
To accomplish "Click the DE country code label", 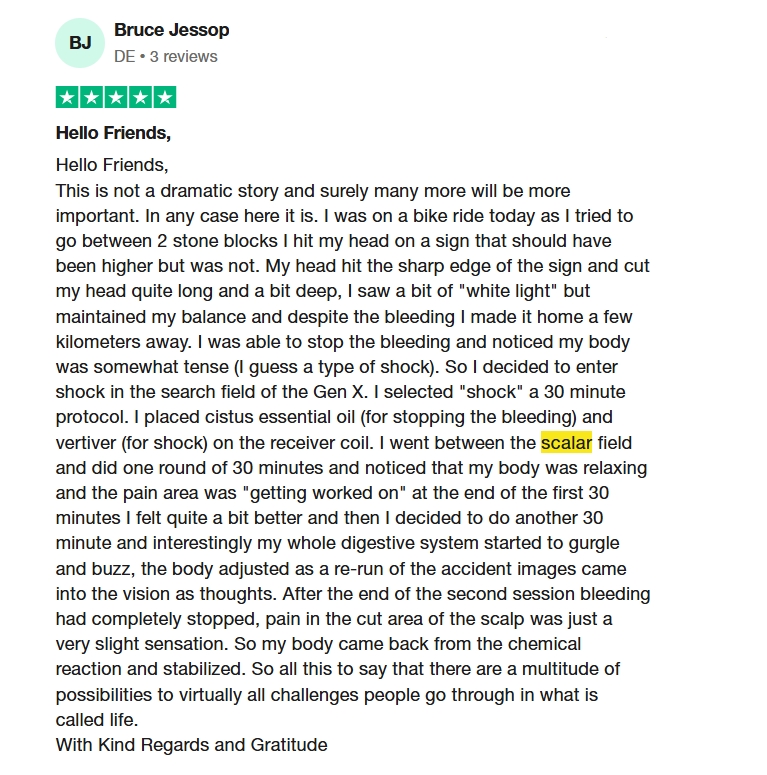I will (124, 57).
